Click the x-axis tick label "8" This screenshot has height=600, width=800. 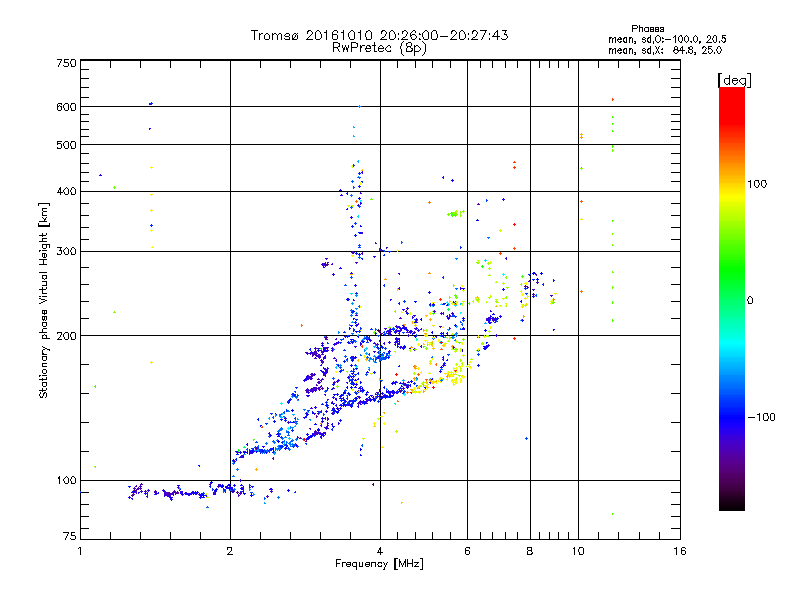530,551
